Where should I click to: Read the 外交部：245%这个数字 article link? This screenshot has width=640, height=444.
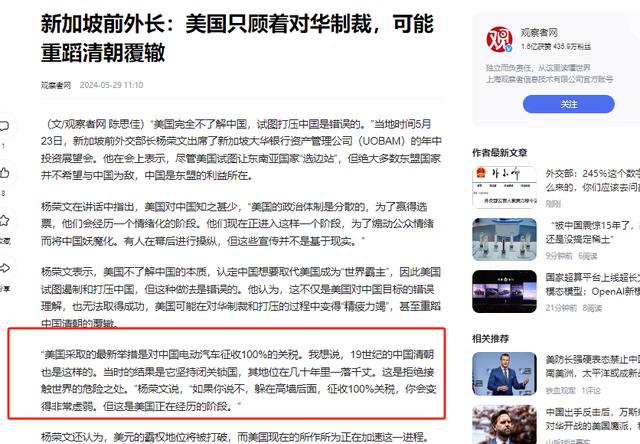(x=593, y=180)
